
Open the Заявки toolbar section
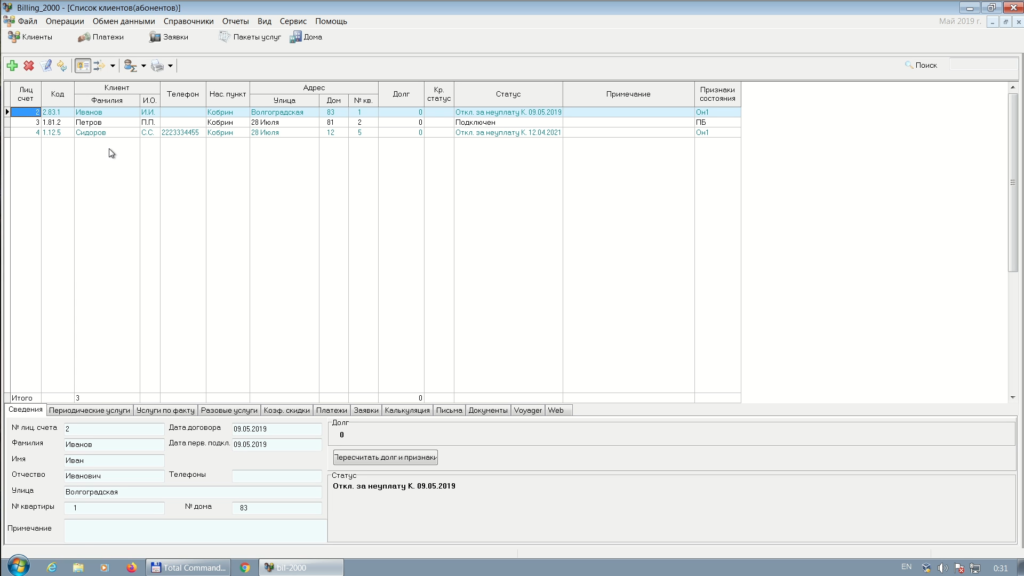(168, 37)
